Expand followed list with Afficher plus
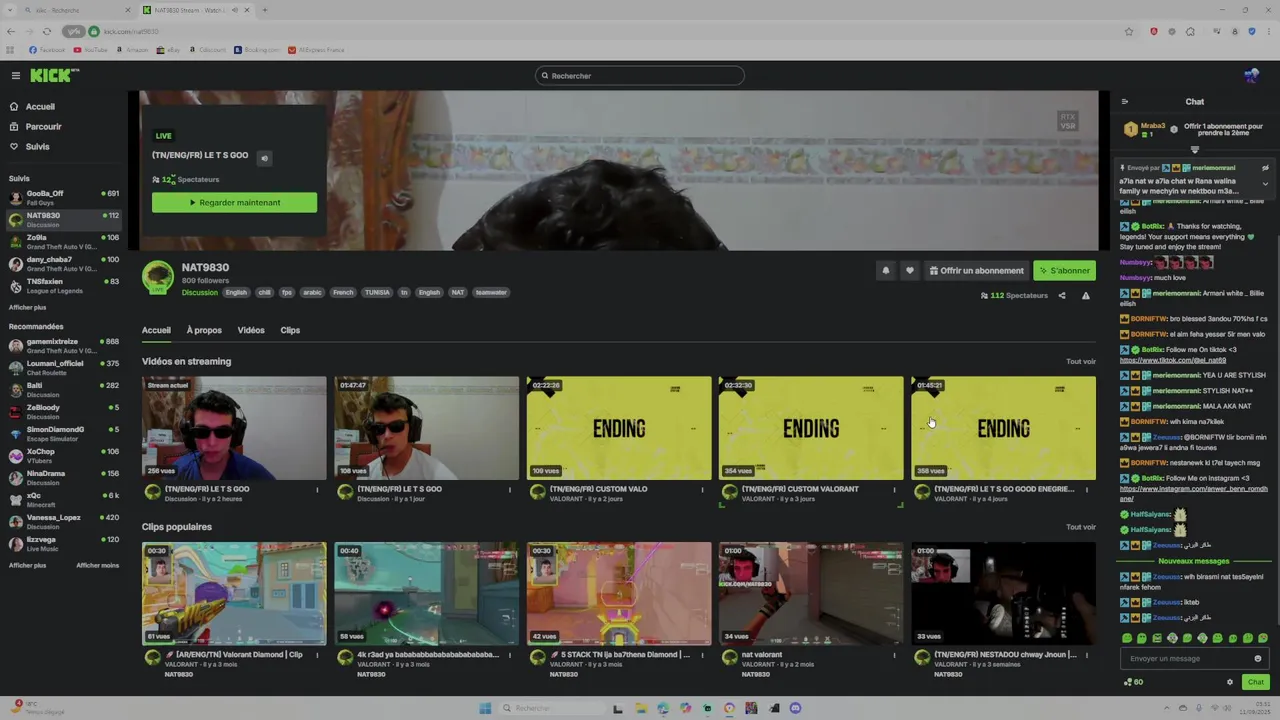 [x=27, y=308]
